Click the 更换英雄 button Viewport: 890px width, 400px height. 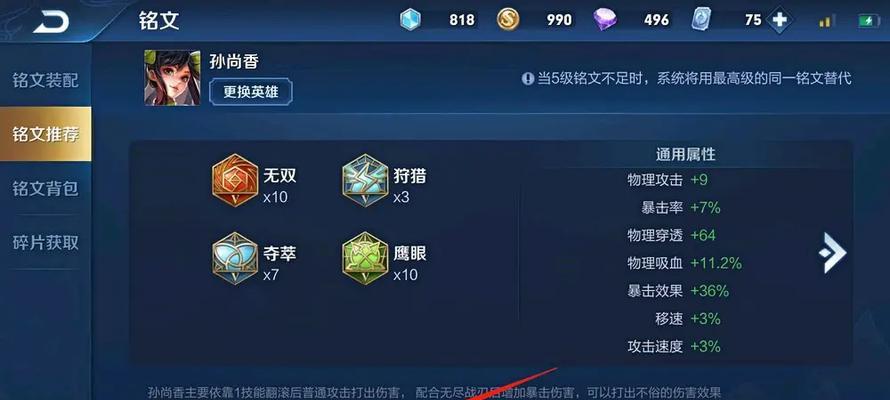pos(251,92)
